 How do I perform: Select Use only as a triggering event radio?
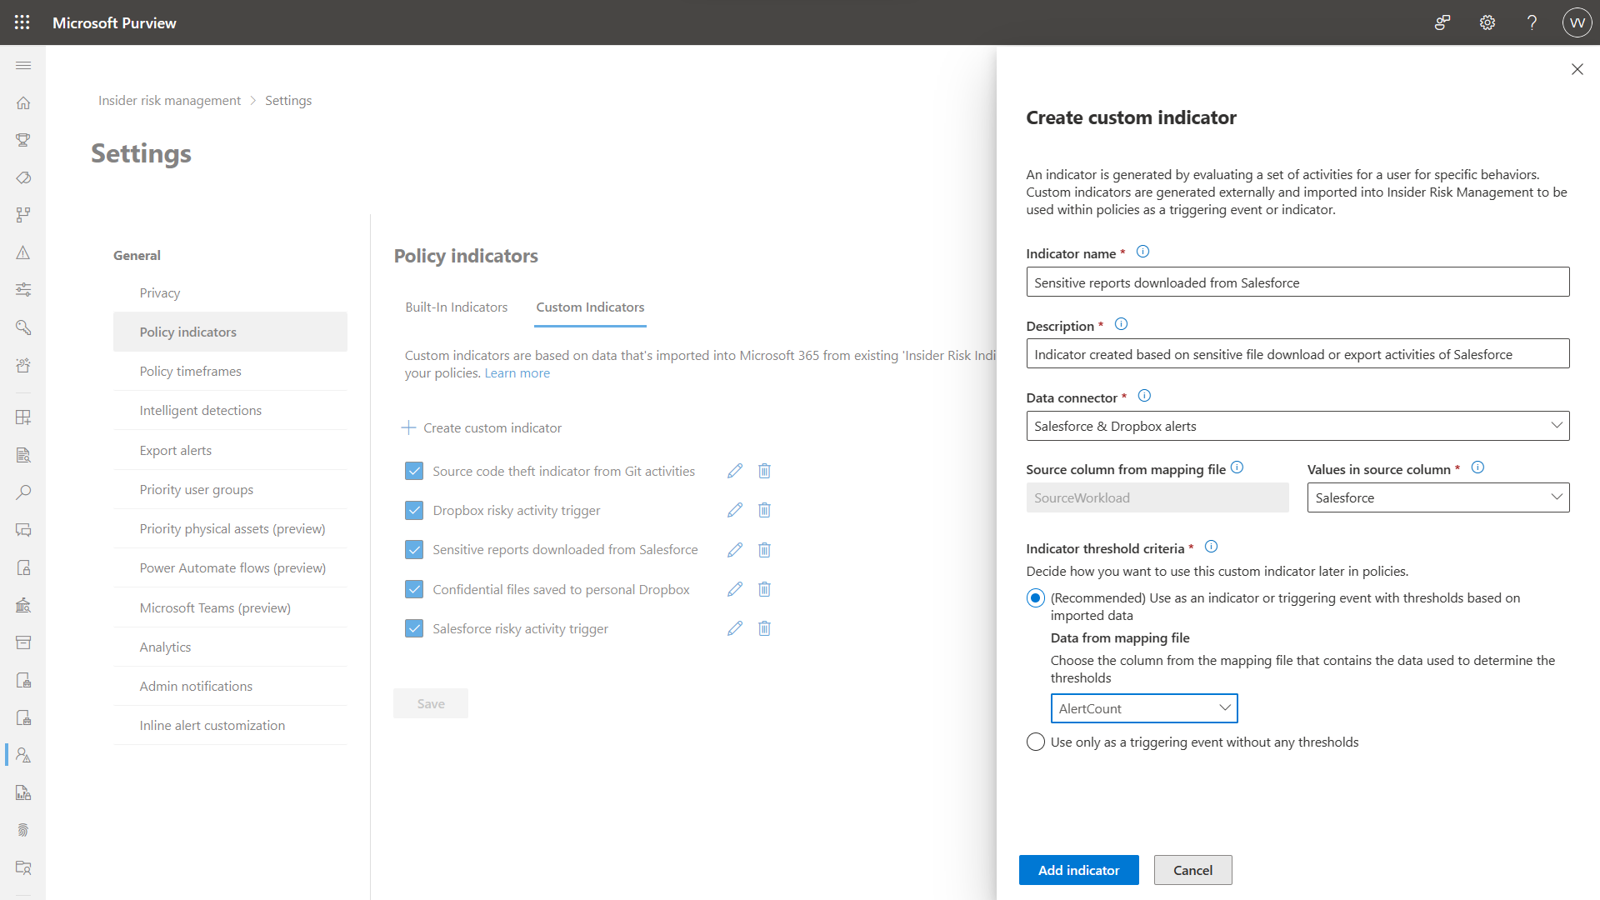click(1036, 742)
